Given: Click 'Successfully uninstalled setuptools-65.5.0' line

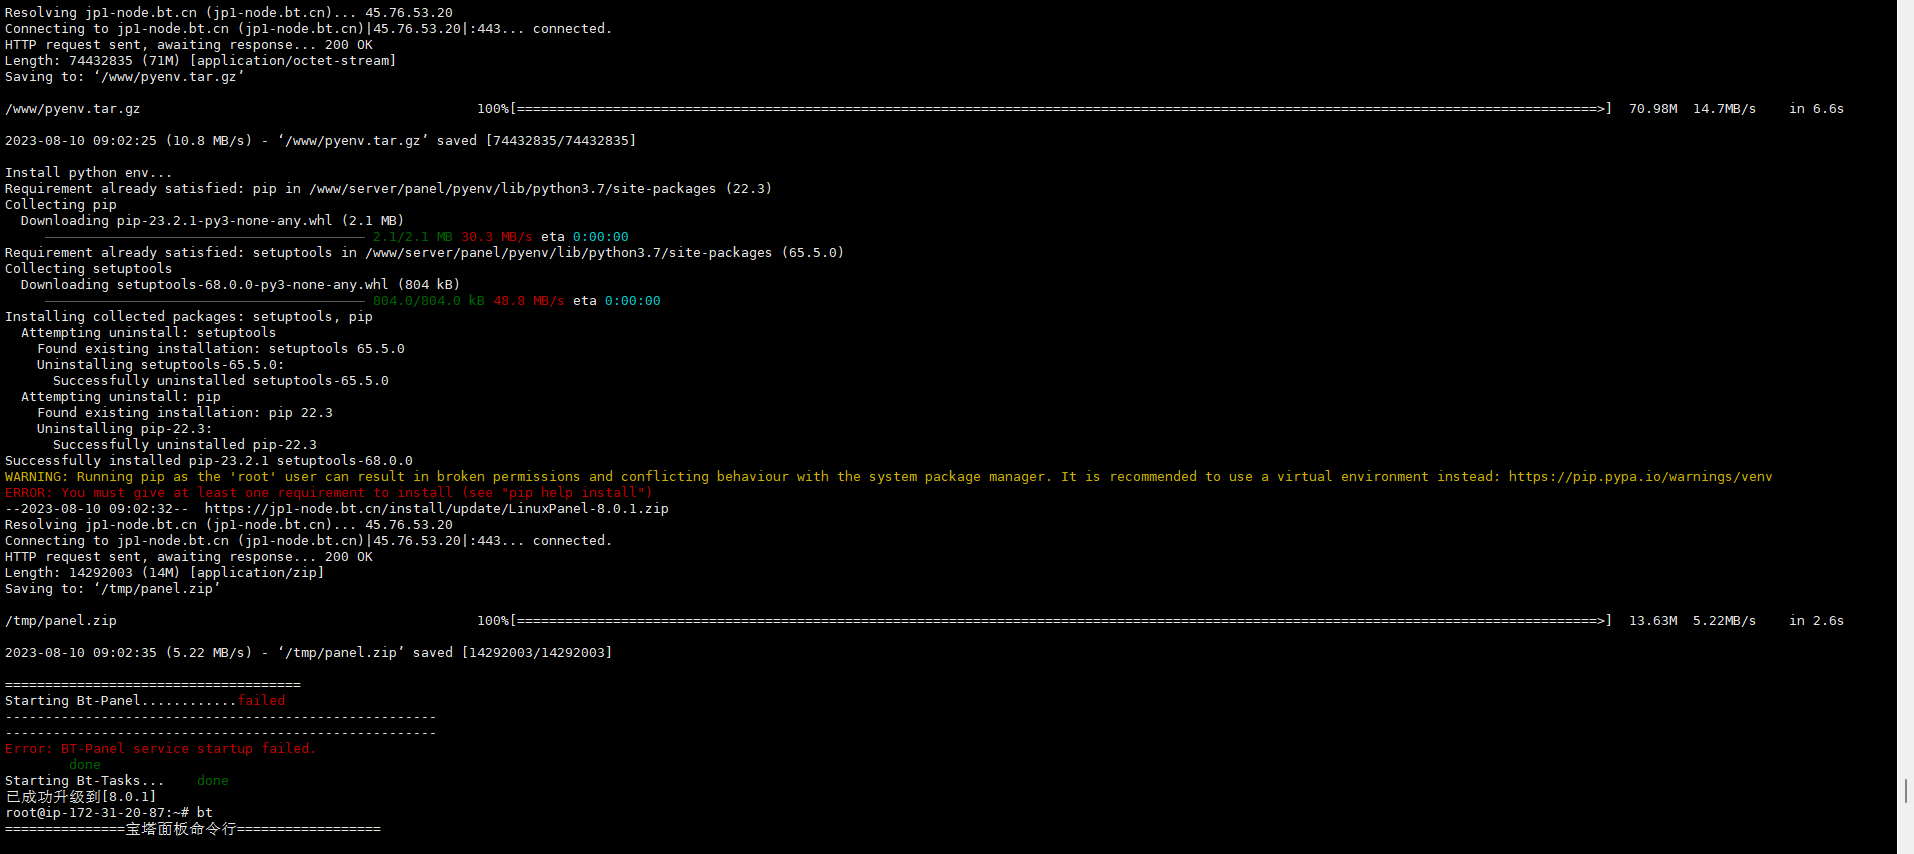Looking at the screenshot, I should point(220,381).
